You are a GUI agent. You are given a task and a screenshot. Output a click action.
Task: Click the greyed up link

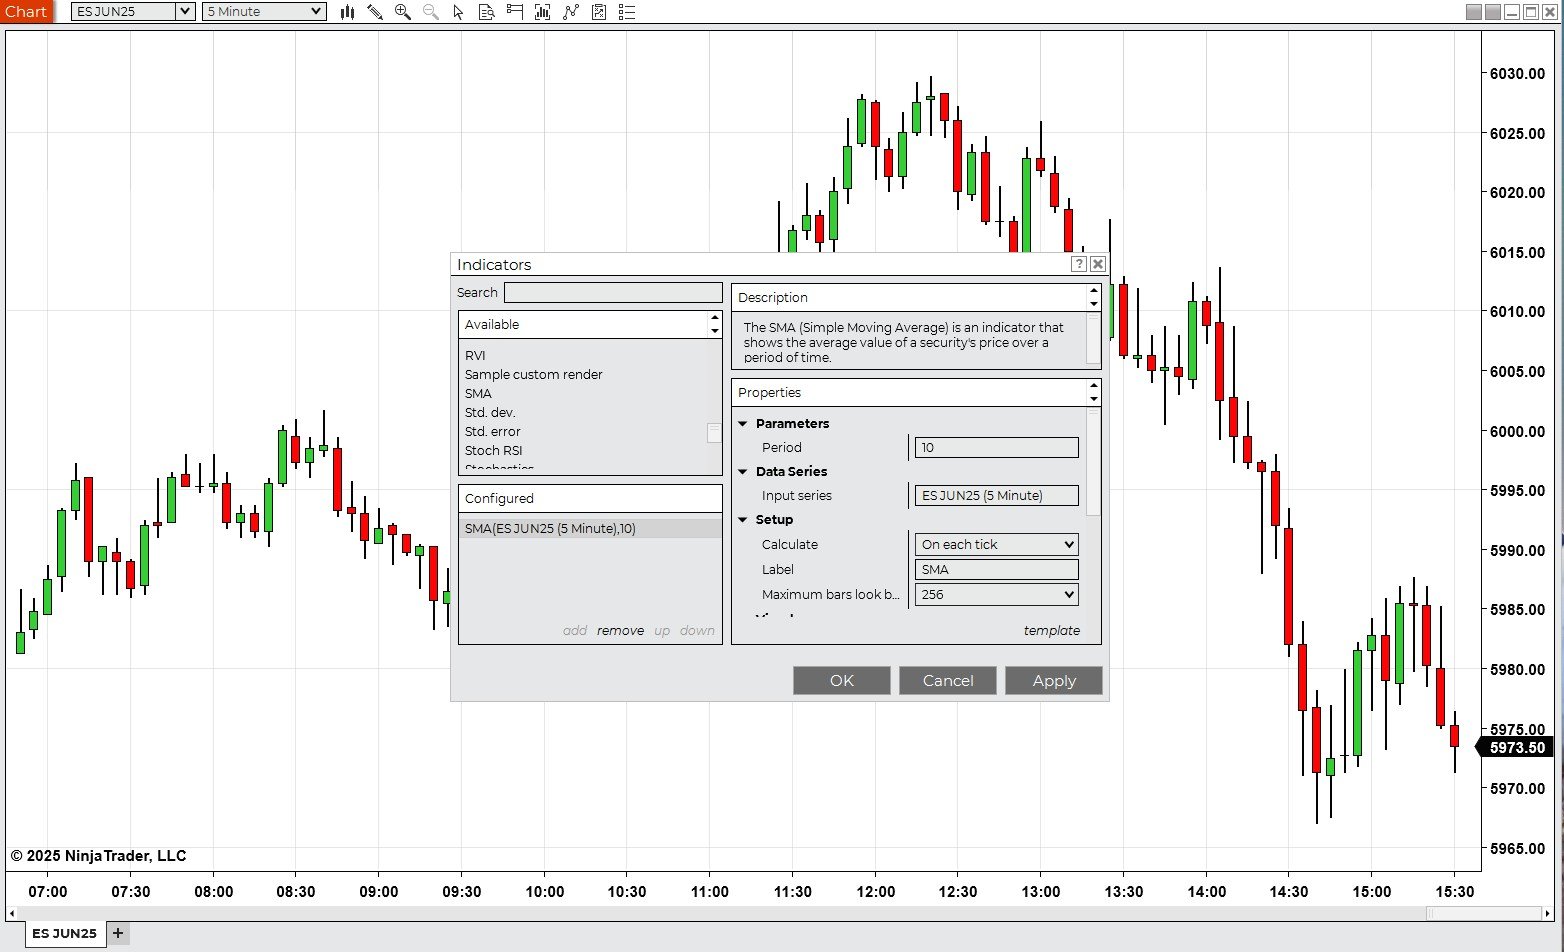tap(662, 630)
